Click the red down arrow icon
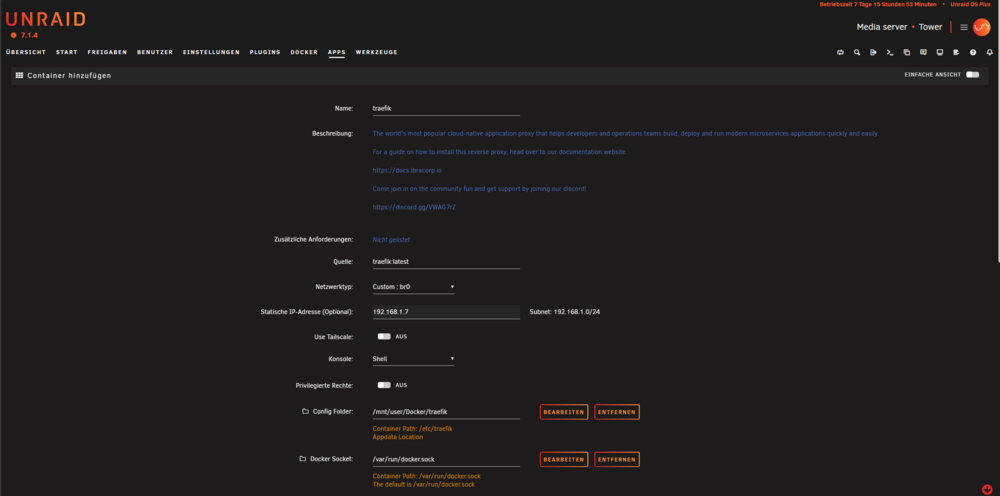This screenshot has width=1000, height=496. tap(987, 490)
